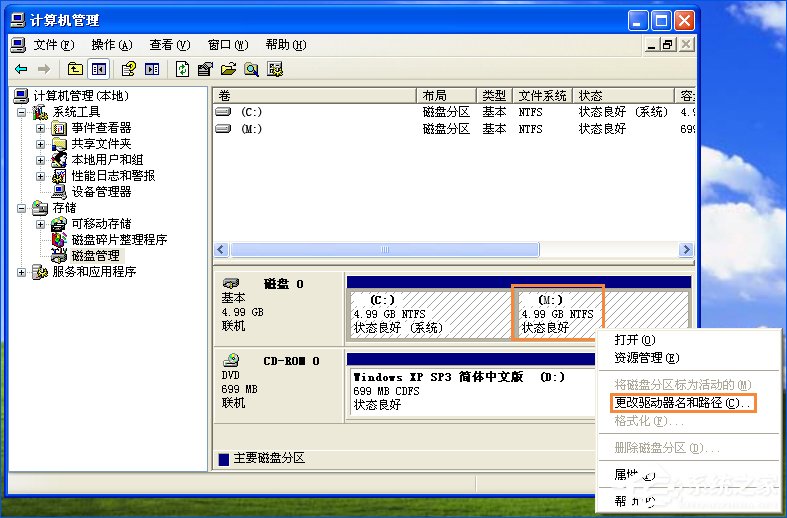Sort by the 文件系统 column header
Viewport: 787px width, 518px height.
pos(543,95)
